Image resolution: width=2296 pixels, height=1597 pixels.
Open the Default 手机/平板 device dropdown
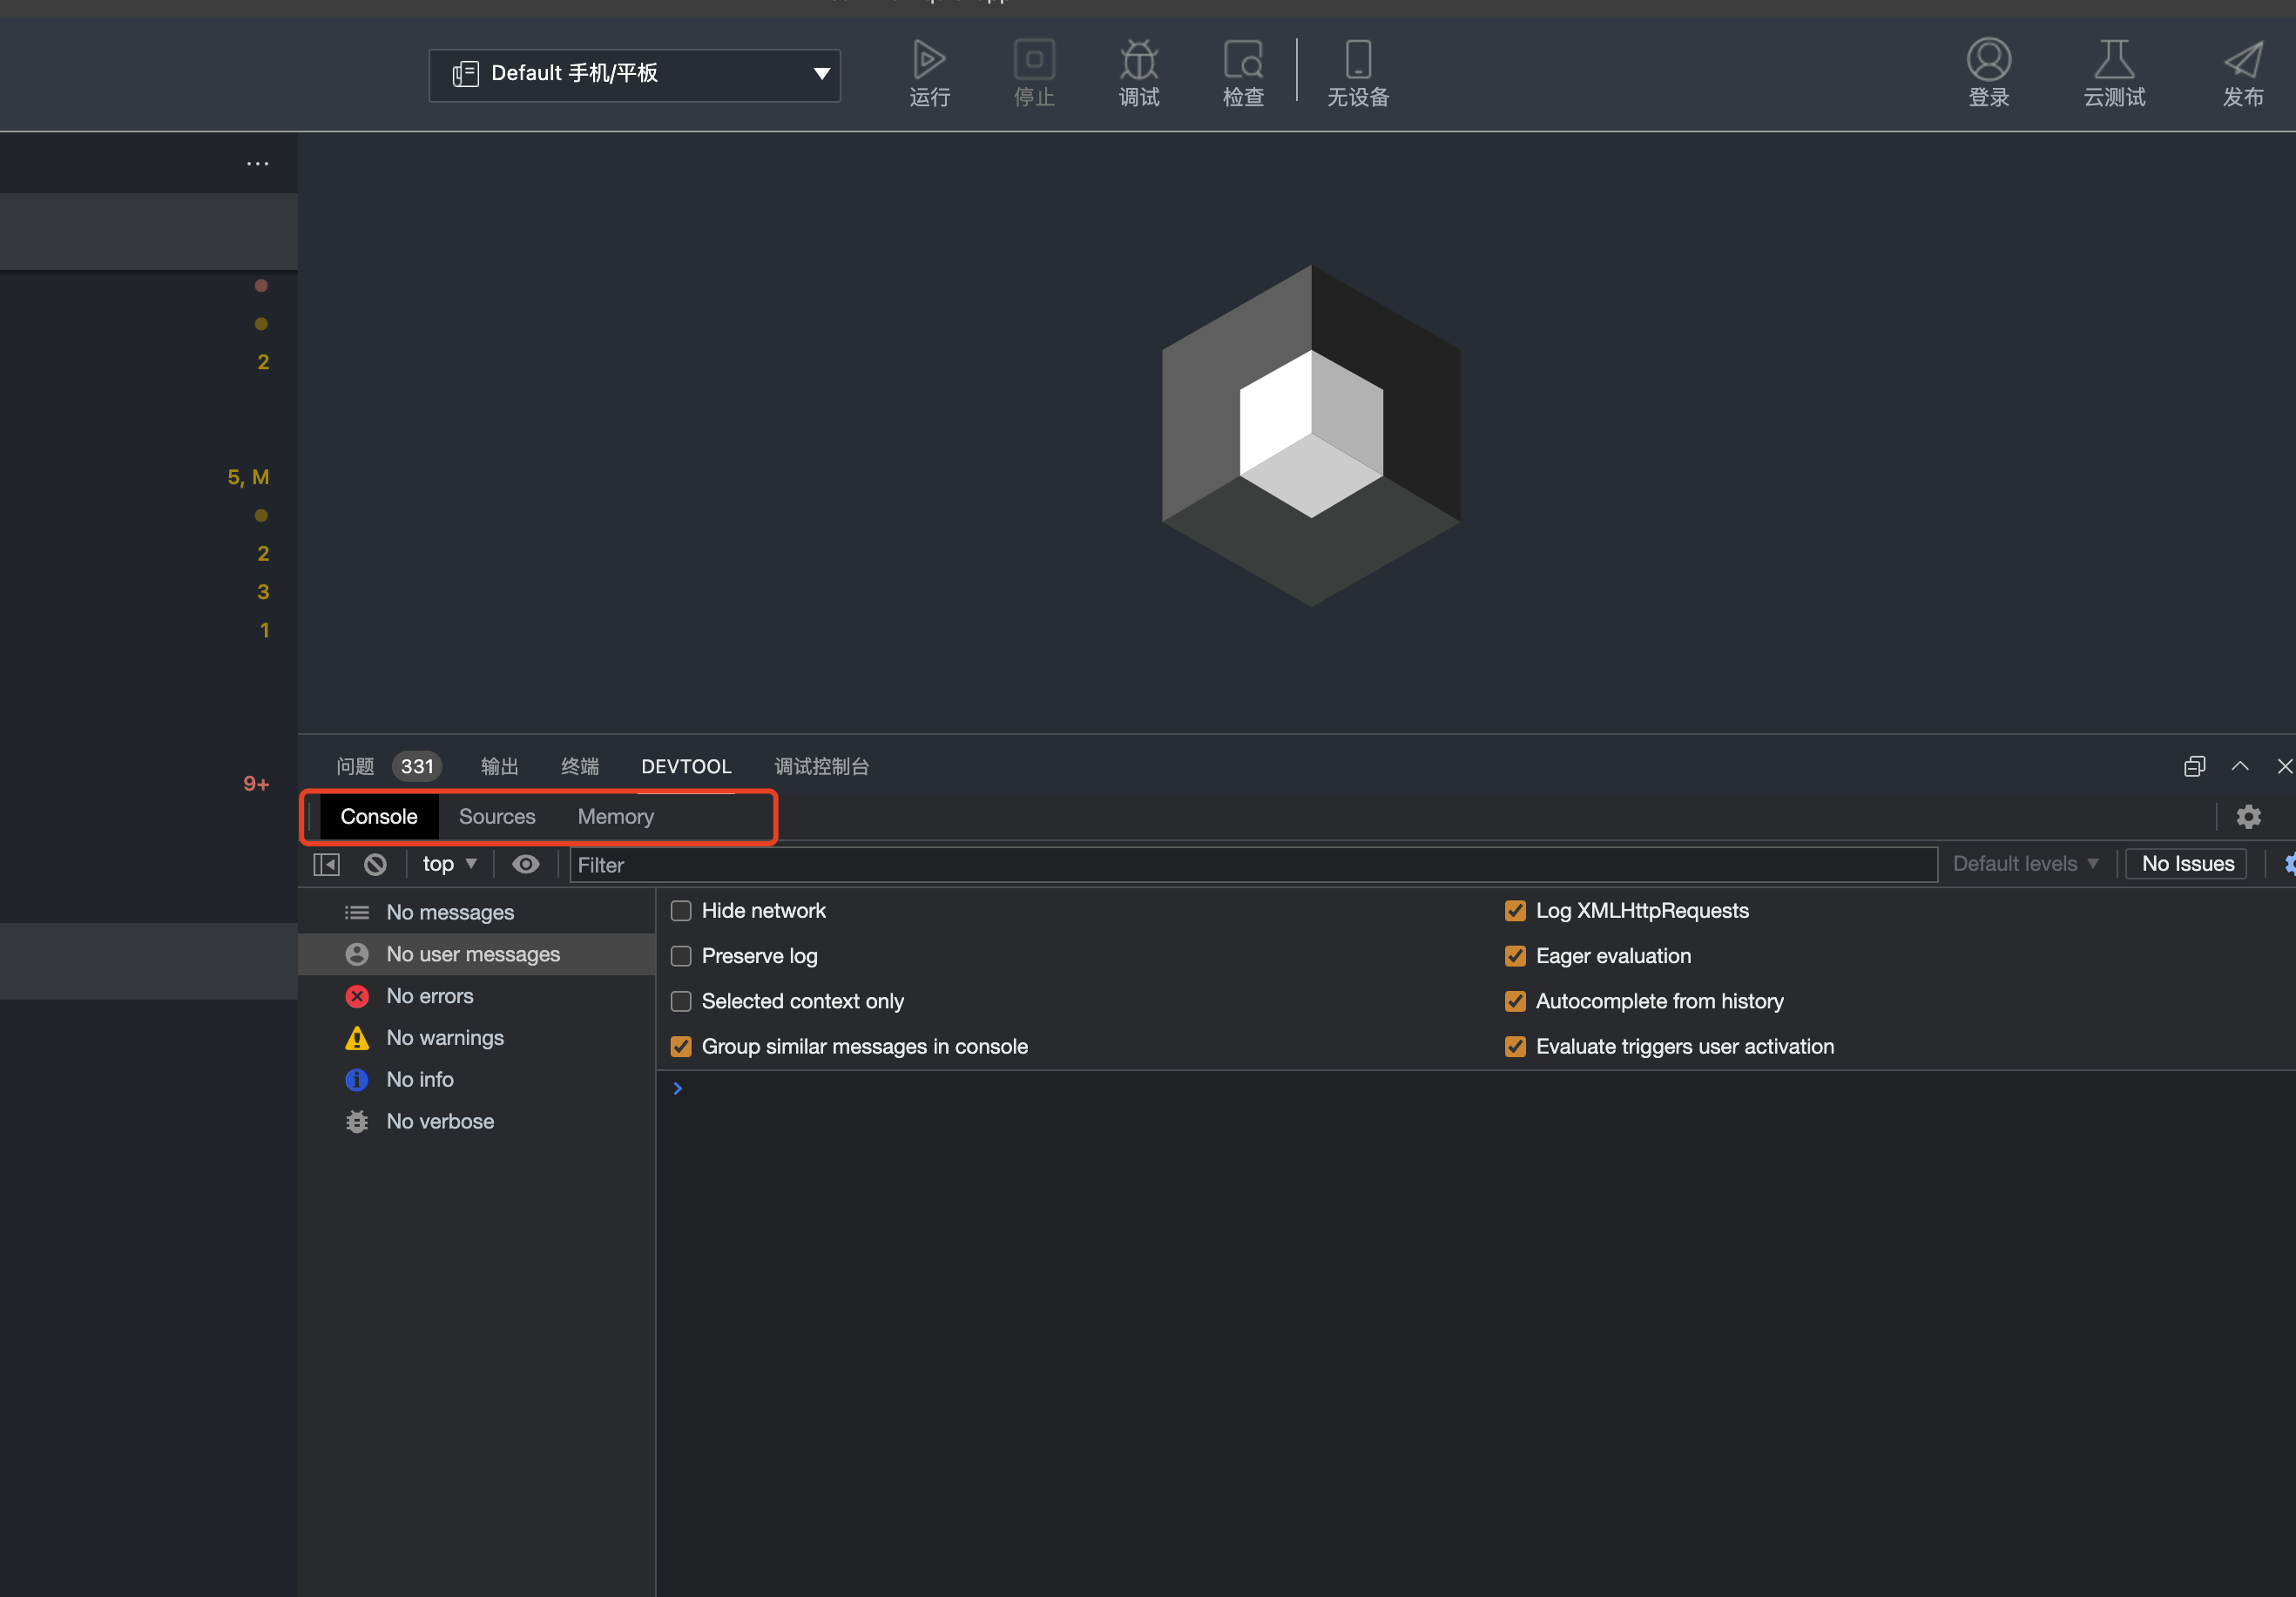point(634,74)
